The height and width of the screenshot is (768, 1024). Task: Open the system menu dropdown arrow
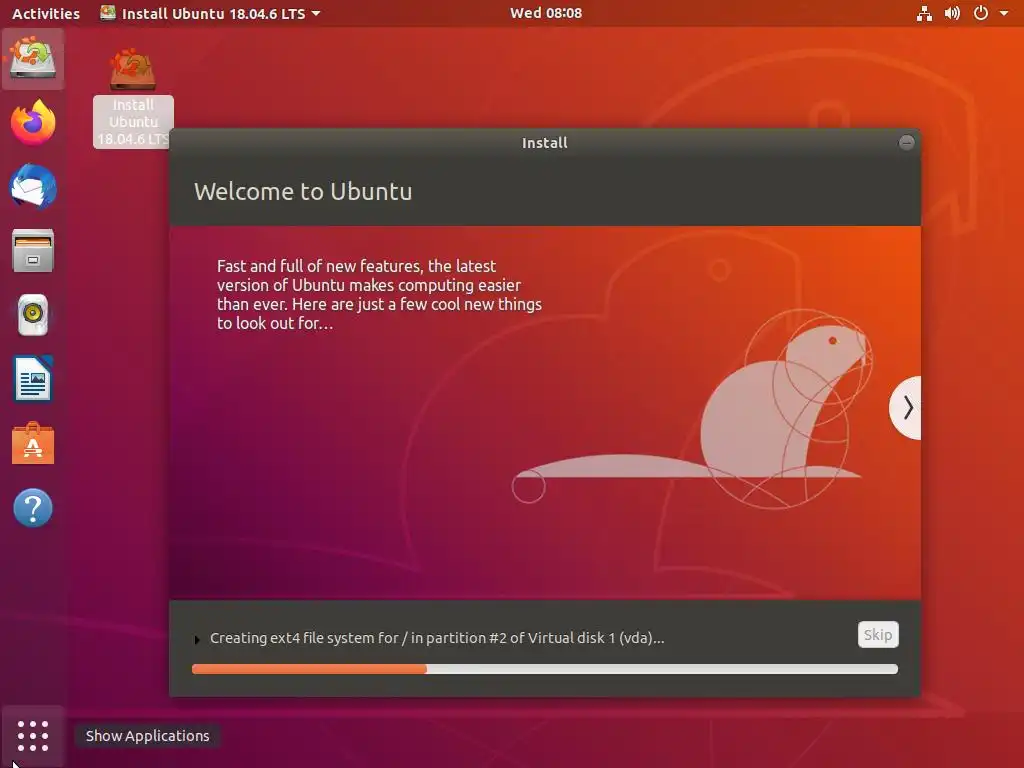(1004, 13)
